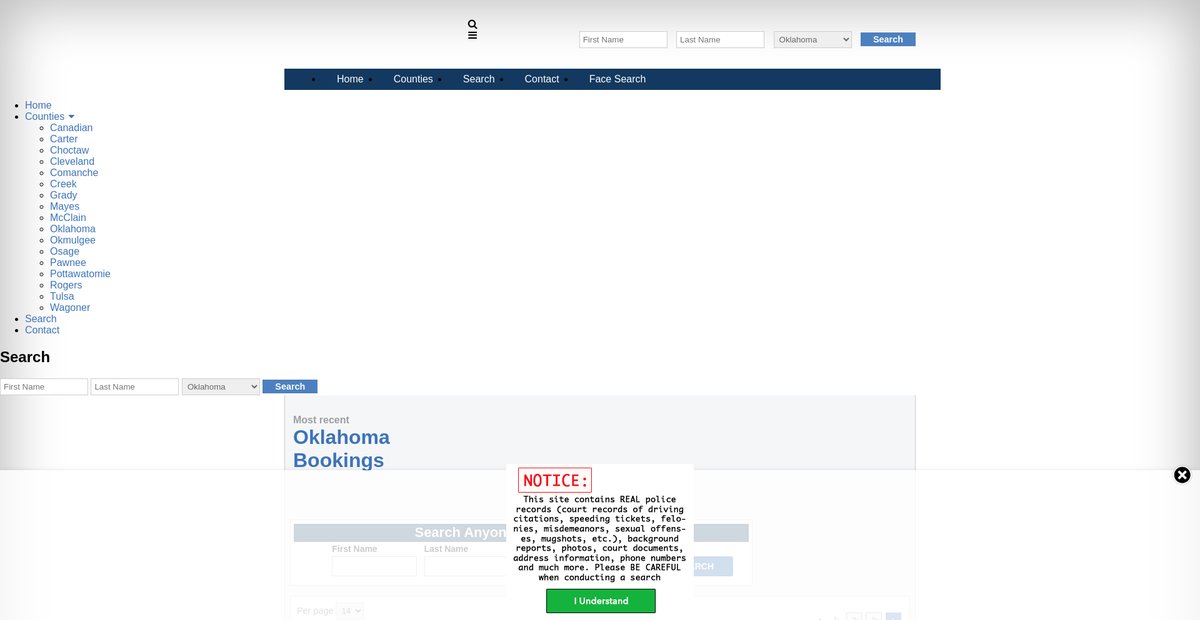The image size is (1200, 620).
Task: Click the Oklahoma Bookings heading link
Action: click(x=341, y=449)
